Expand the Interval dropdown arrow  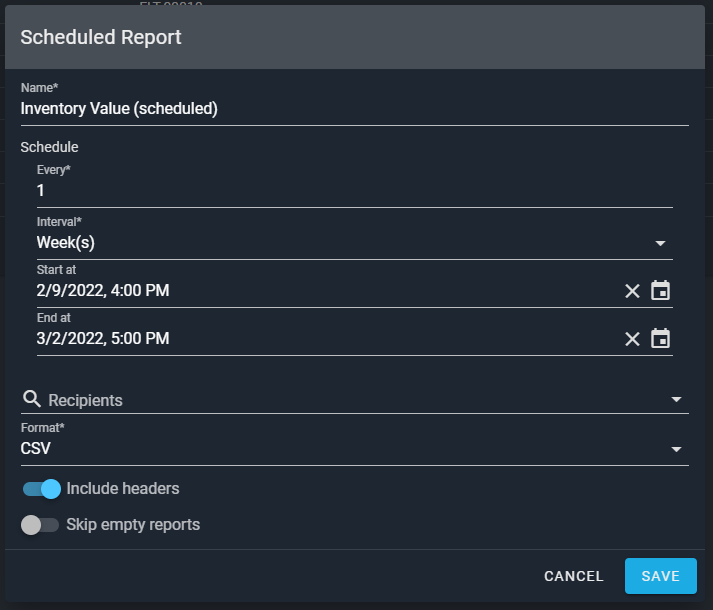(660, 243)
